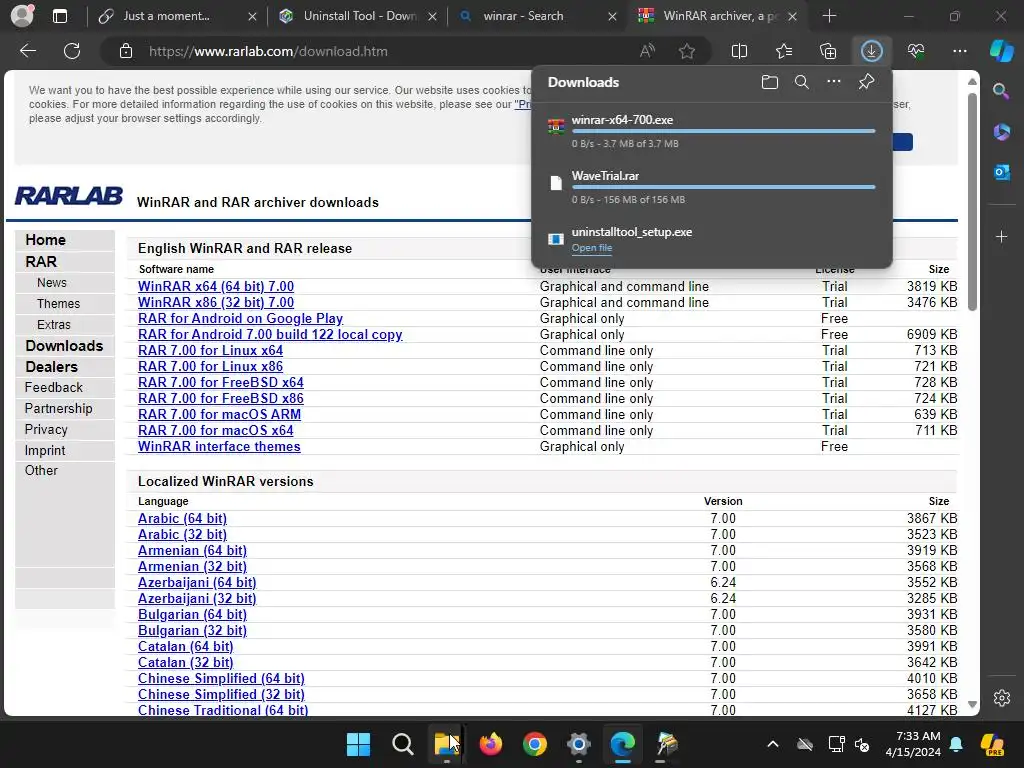
Task: Open Browser essentials heart icon
Action: click(916, 51)
